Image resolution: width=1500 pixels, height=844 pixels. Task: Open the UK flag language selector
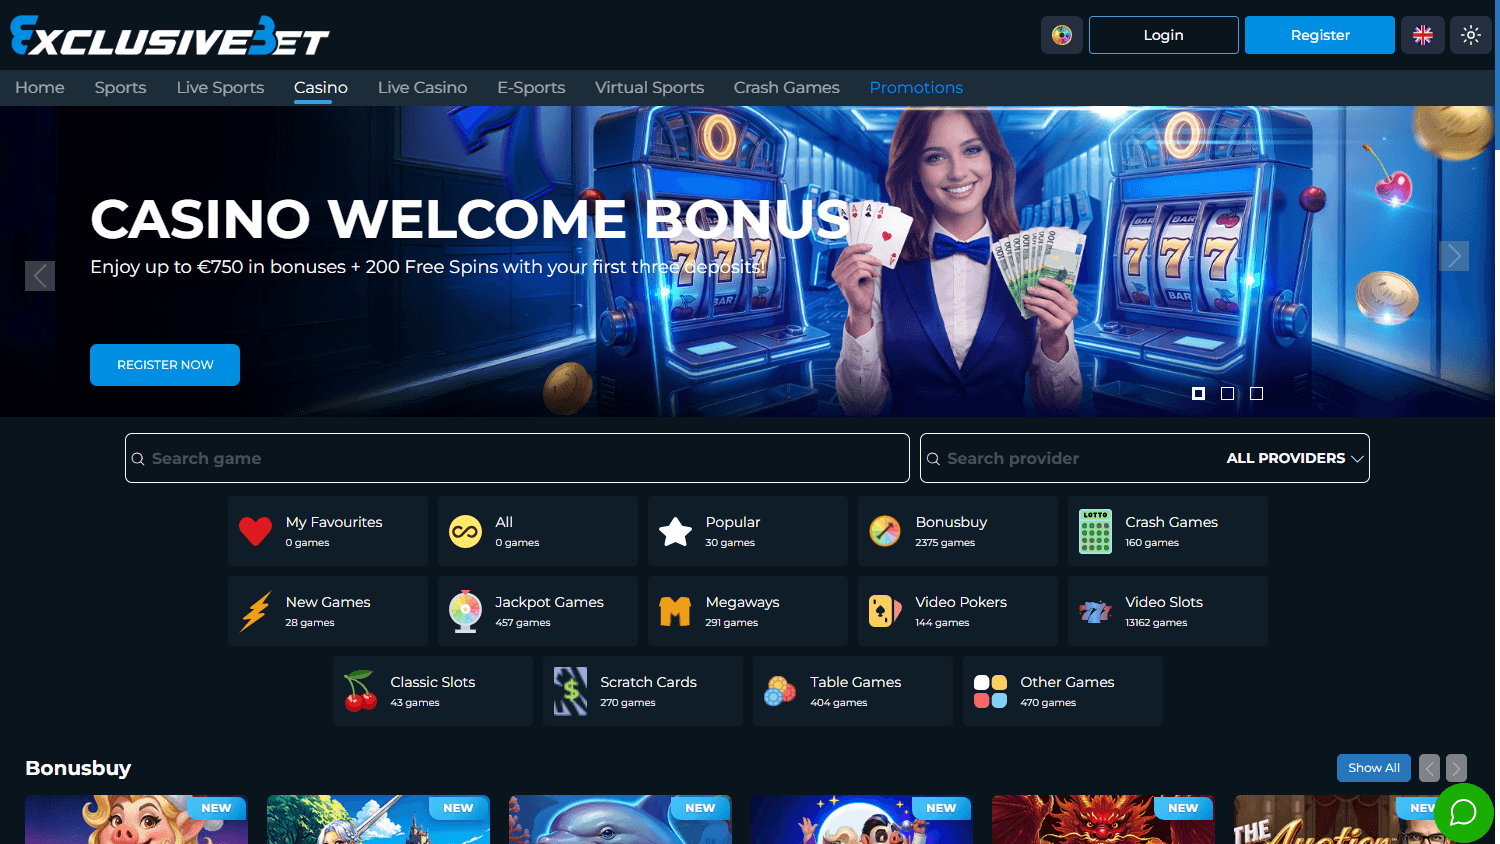point(1422,34)
